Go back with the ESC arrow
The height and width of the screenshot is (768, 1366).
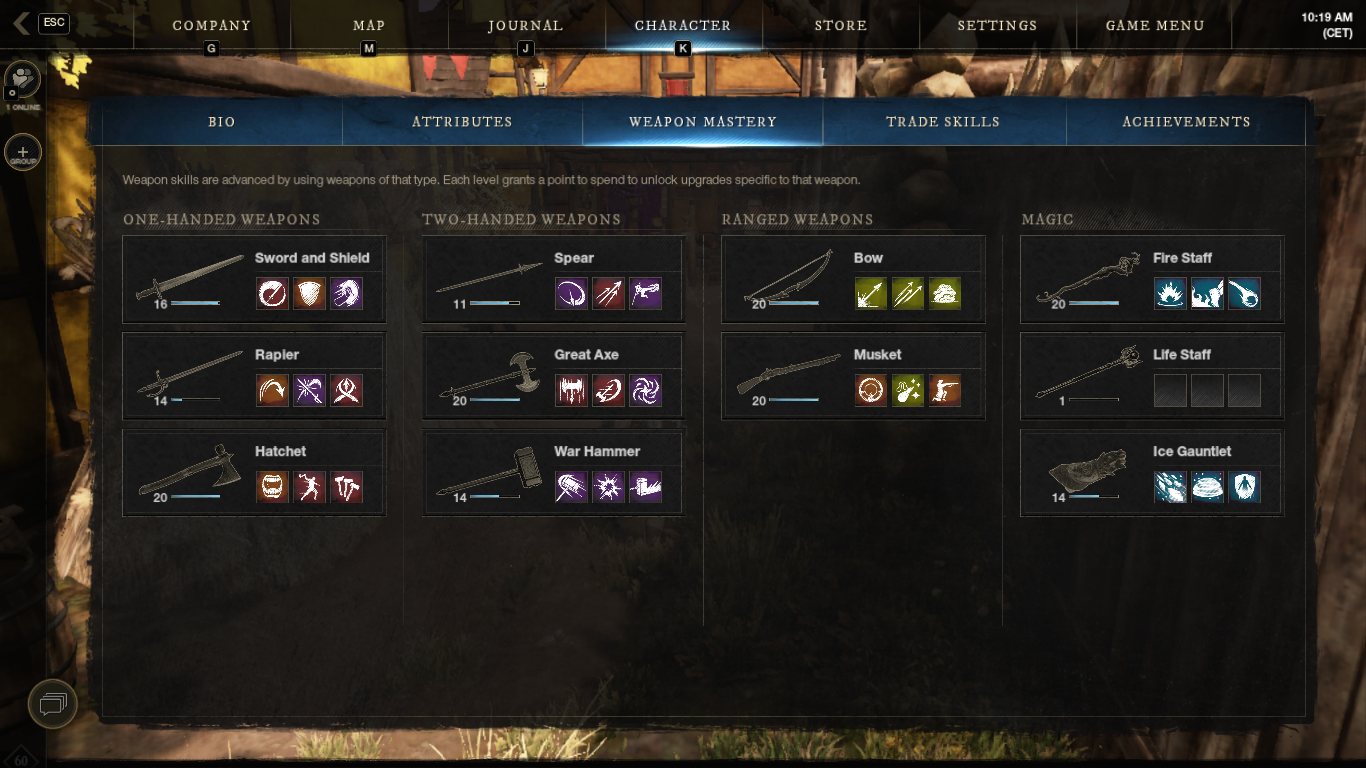pyautogui.click(x=20, y=23)
